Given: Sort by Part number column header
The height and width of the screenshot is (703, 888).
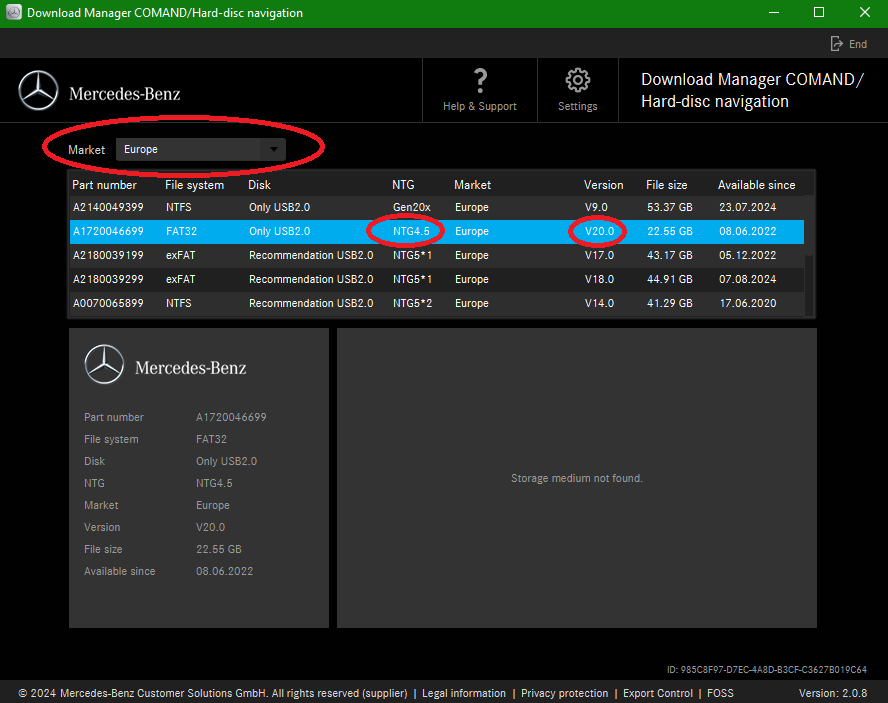Looking at the screenshot, I should (x=105, y=185).
